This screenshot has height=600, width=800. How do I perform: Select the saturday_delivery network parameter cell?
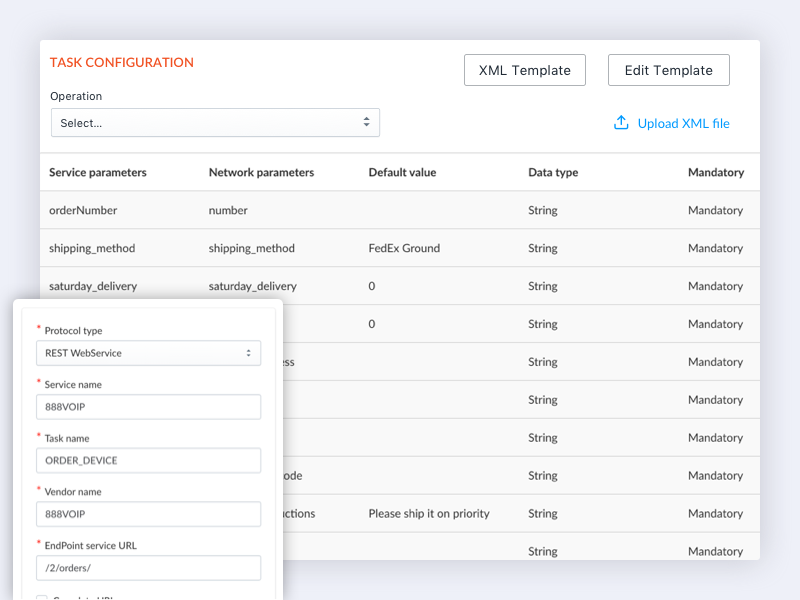point(253,286)
